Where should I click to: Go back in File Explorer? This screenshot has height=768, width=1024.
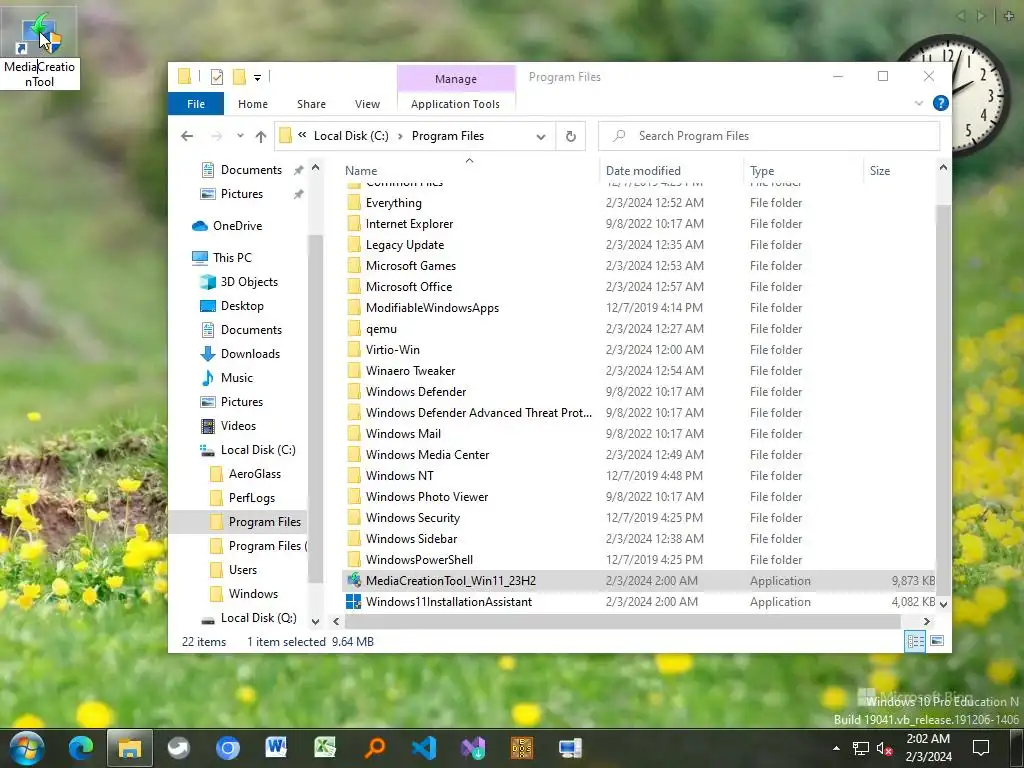[187, 136]
